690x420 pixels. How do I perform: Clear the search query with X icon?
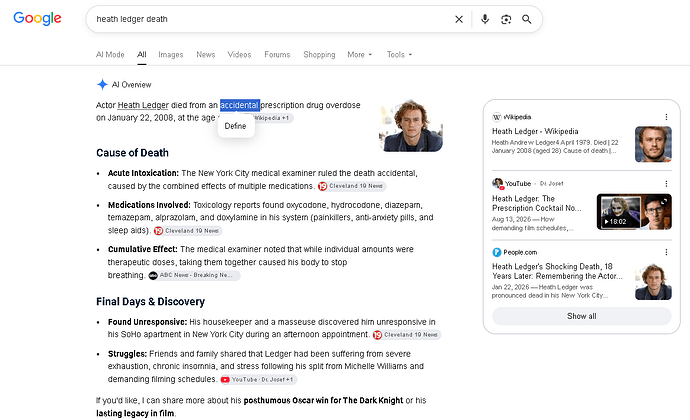[459, 19]
